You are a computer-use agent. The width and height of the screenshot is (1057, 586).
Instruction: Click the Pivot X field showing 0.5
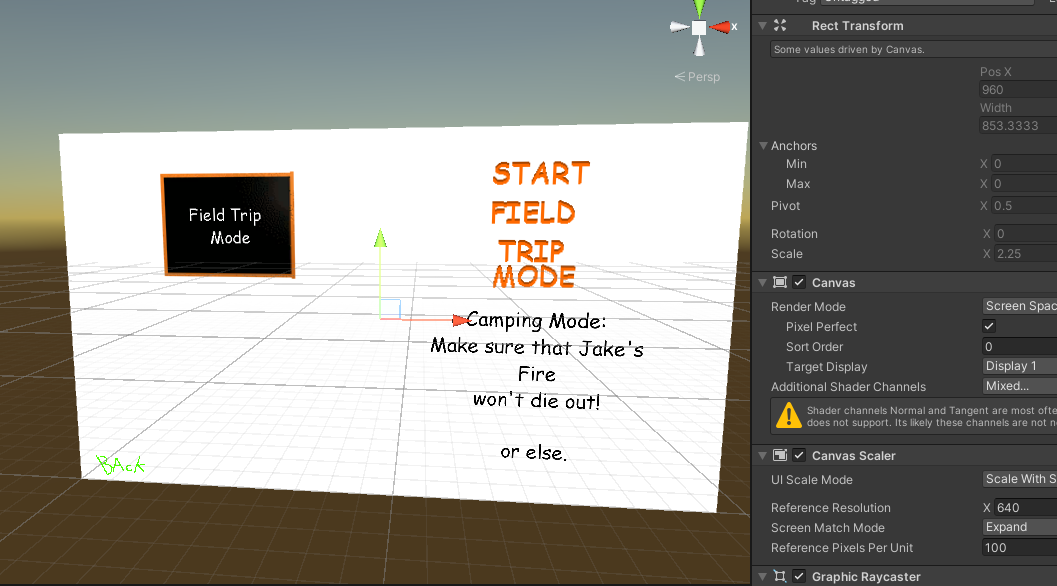tap(1025, 206)
